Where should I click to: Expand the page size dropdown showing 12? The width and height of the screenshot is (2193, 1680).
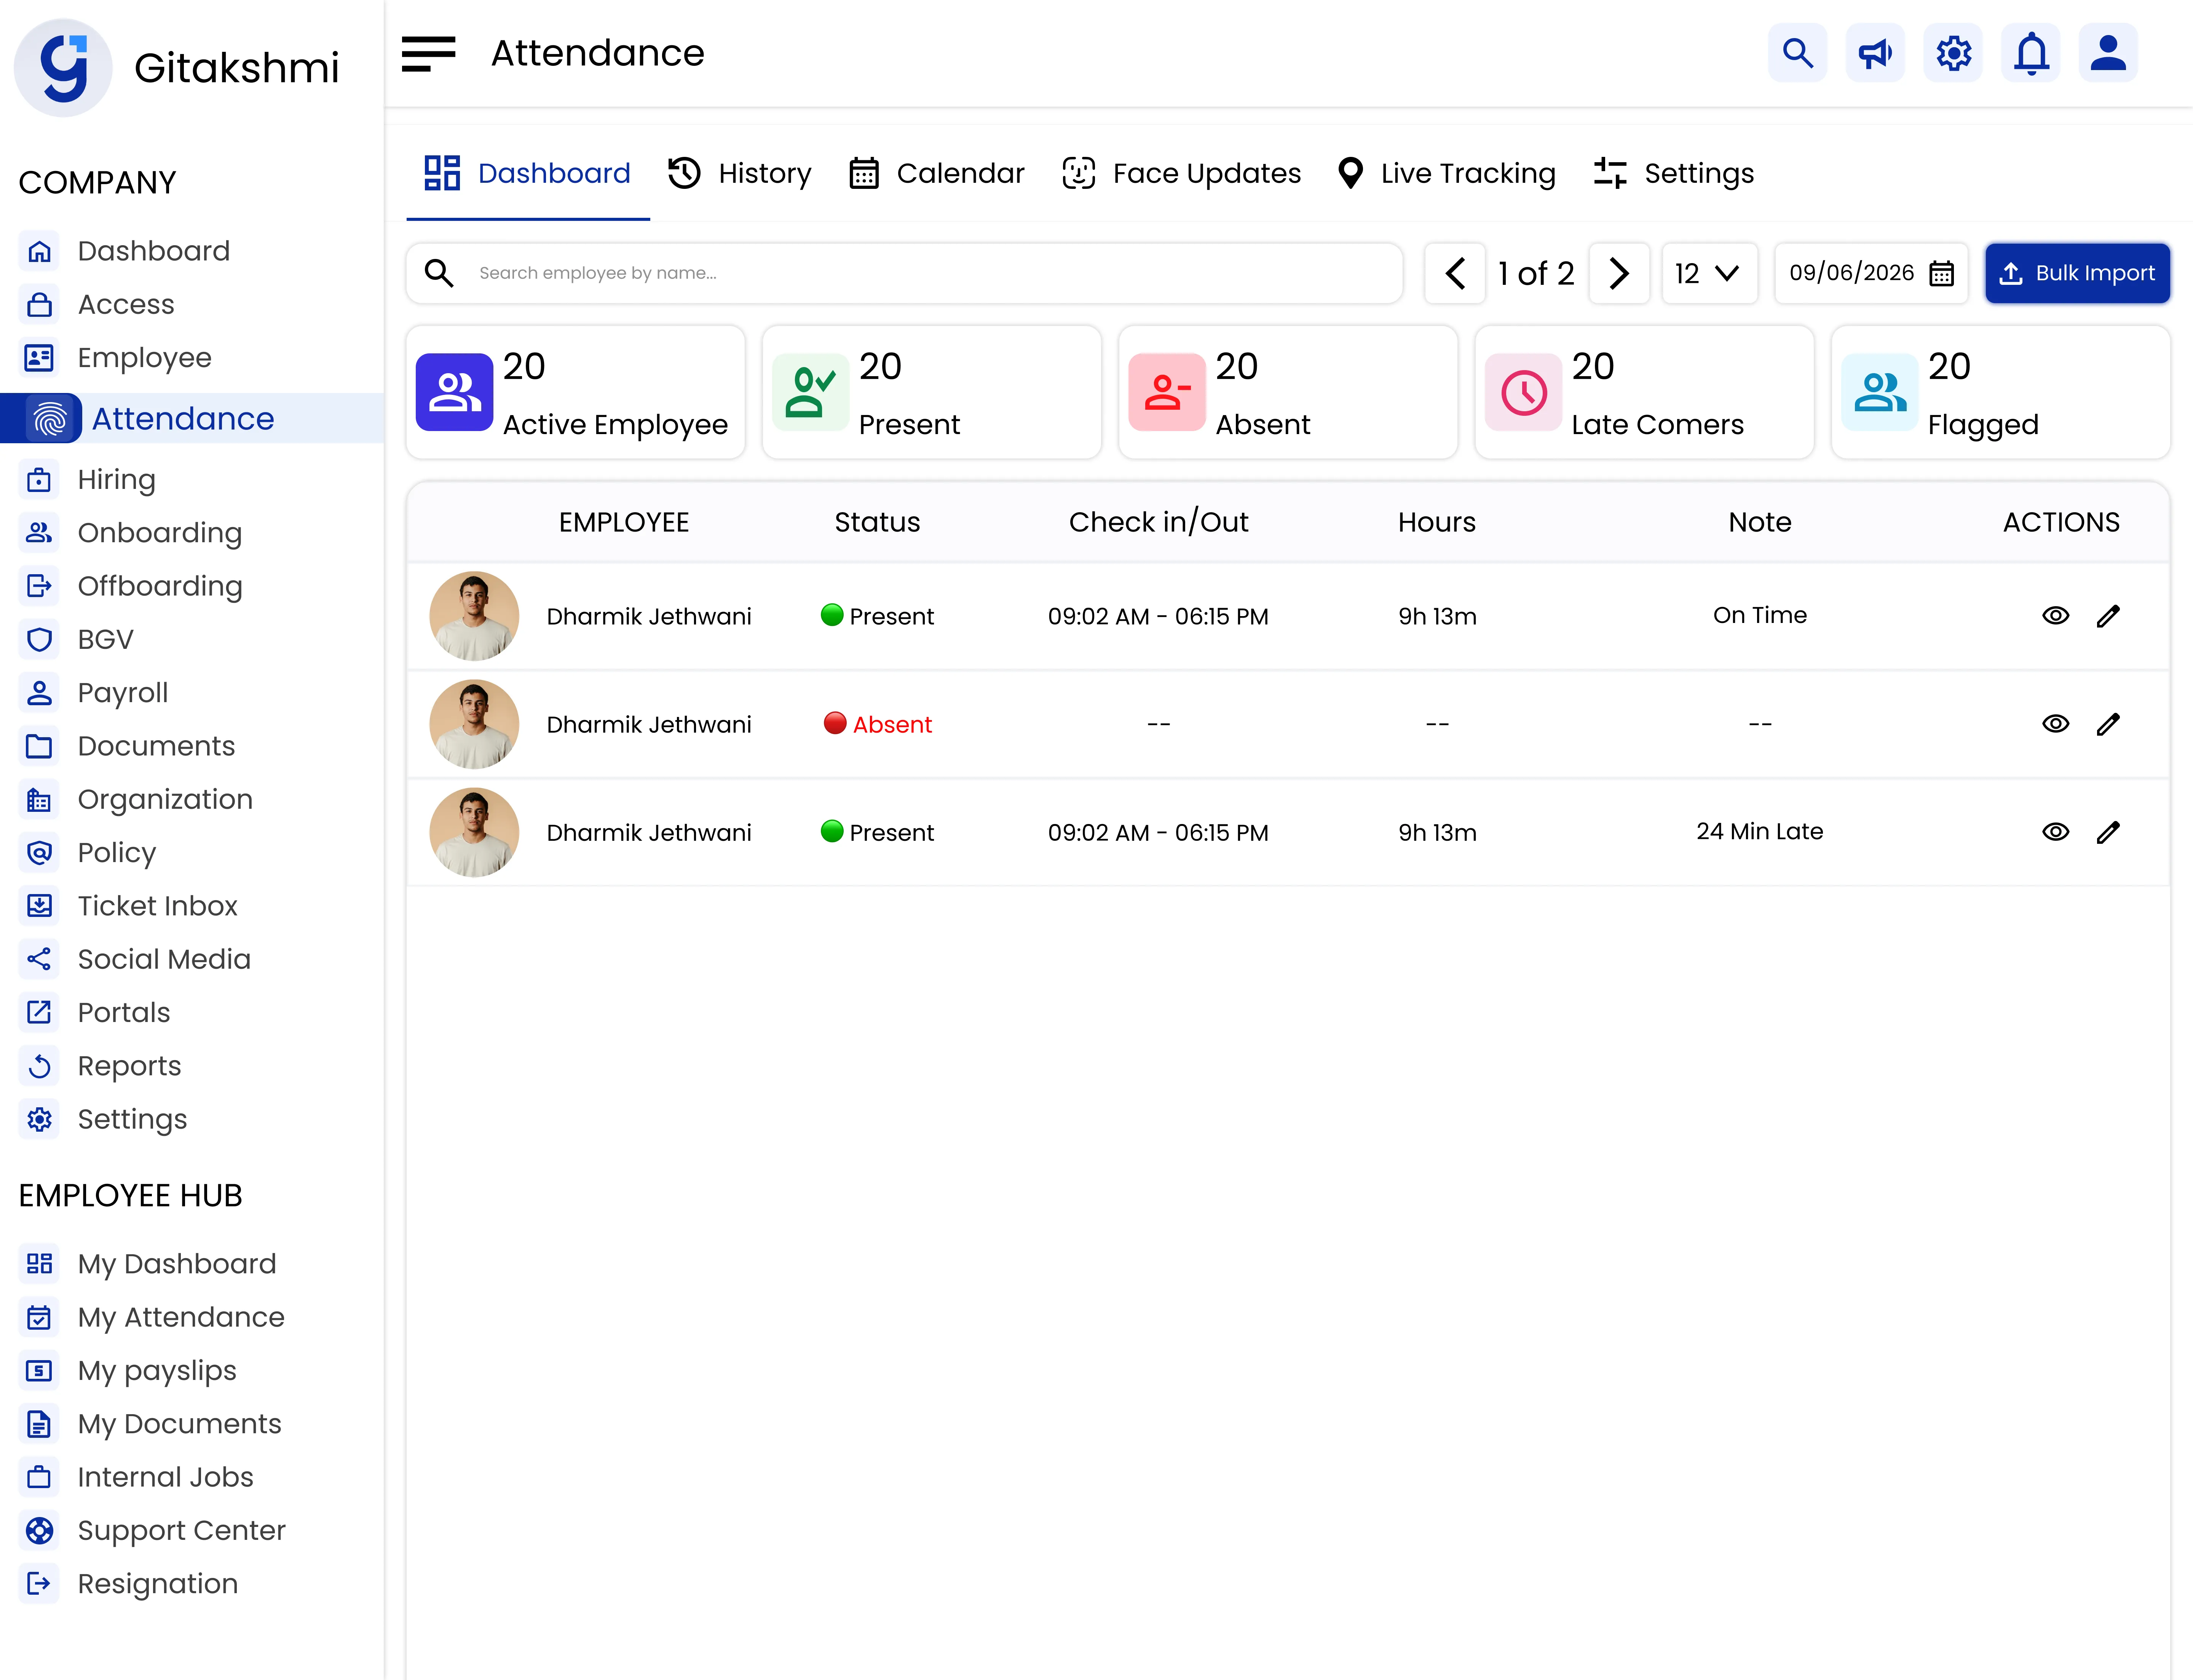pyautogui.click(x=1709, y=273)
